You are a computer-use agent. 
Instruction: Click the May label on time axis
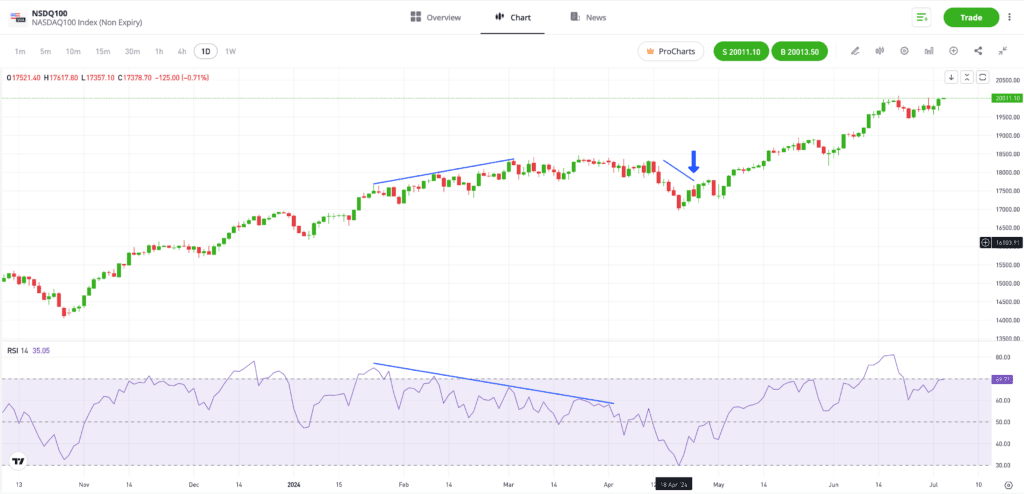pyautogui.click(x=719, y=486)
